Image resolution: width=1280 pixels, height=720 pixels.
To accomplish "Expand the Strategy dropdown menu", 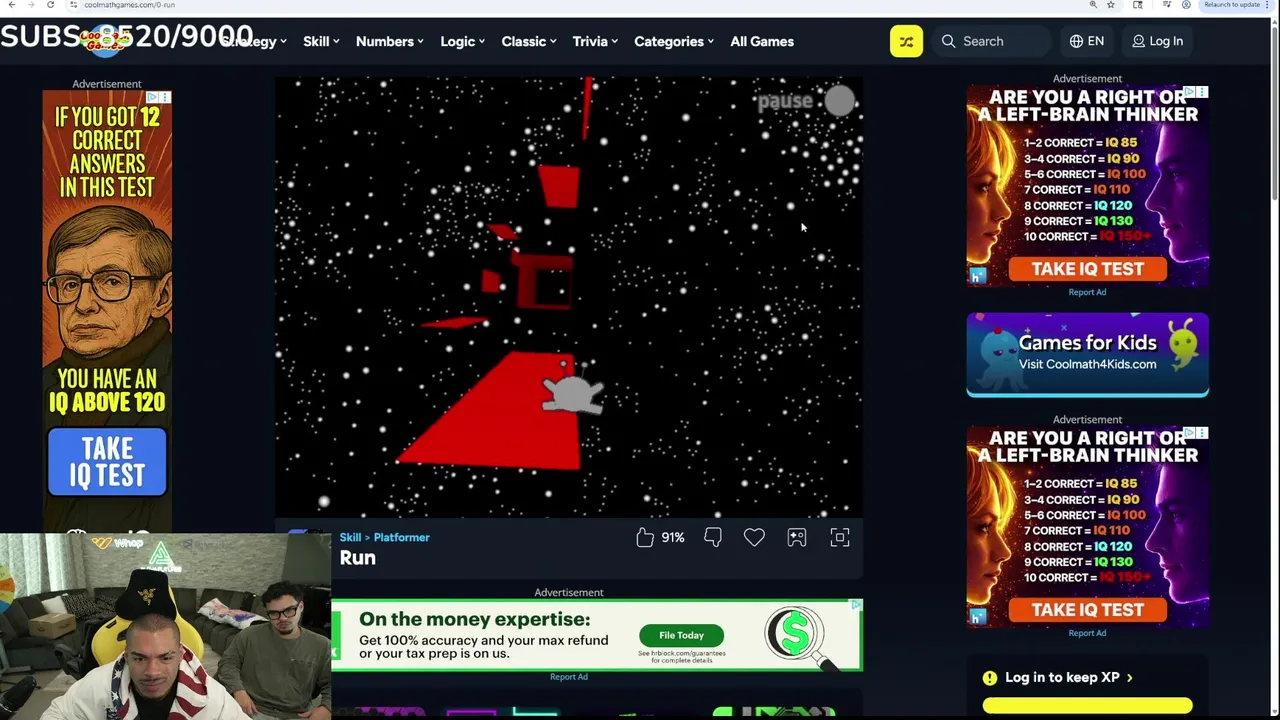I will [x=254, y=41].
